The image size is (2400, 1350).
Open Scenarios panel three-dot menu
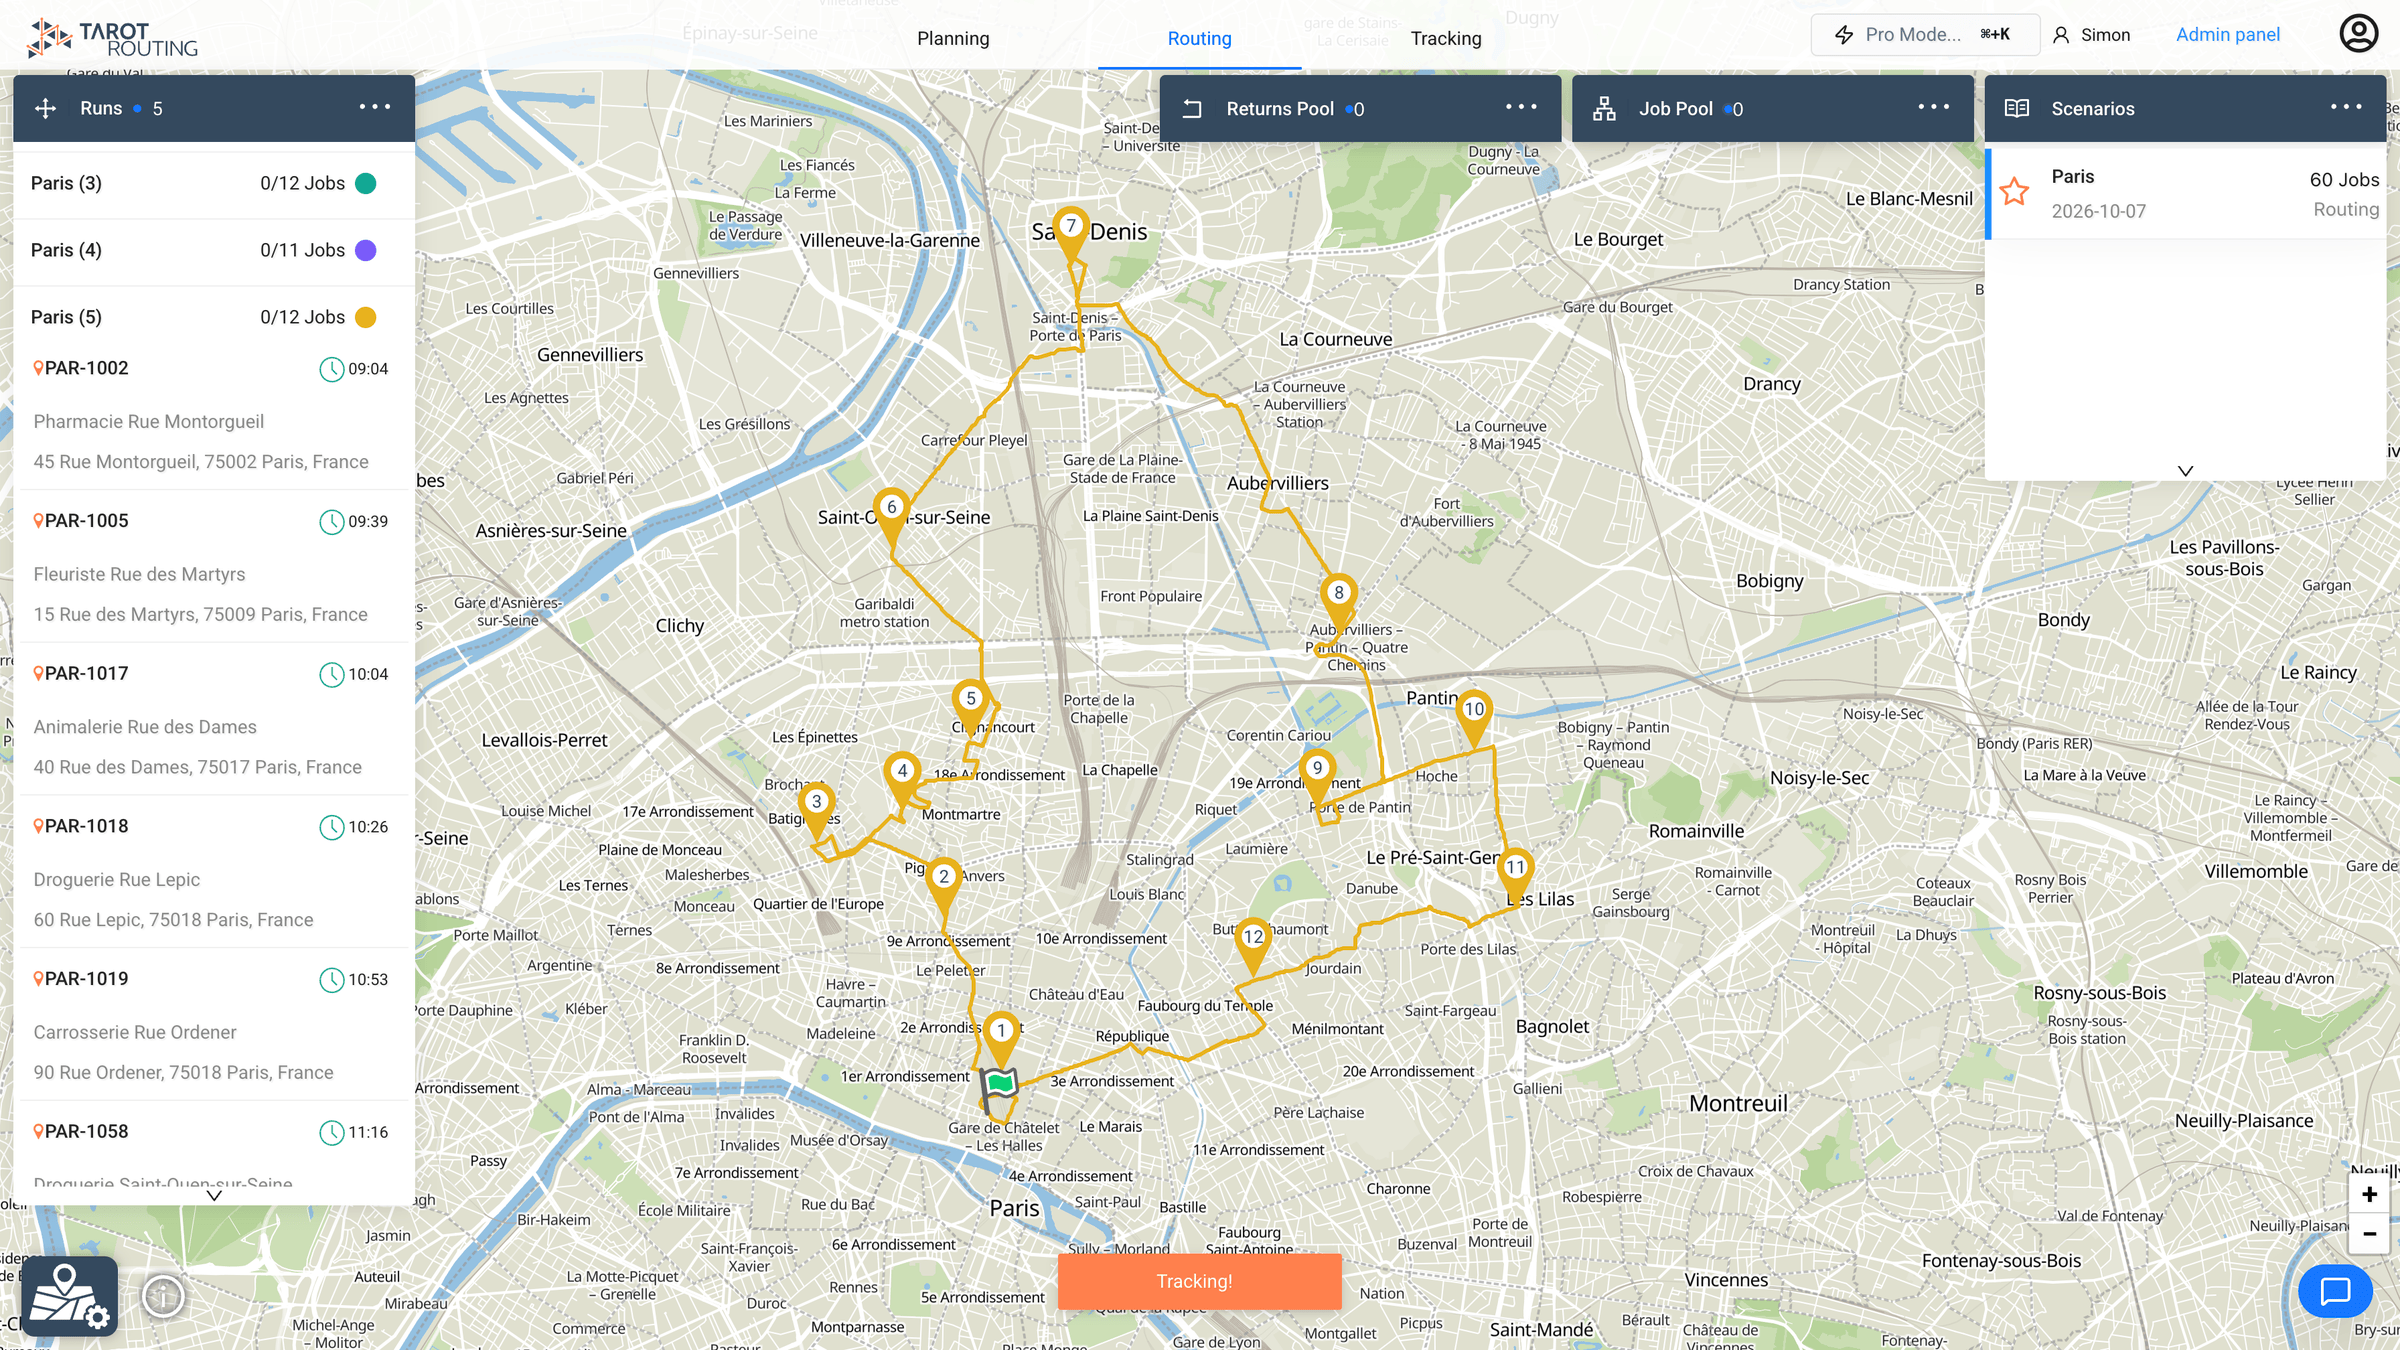coord(2346,107)
